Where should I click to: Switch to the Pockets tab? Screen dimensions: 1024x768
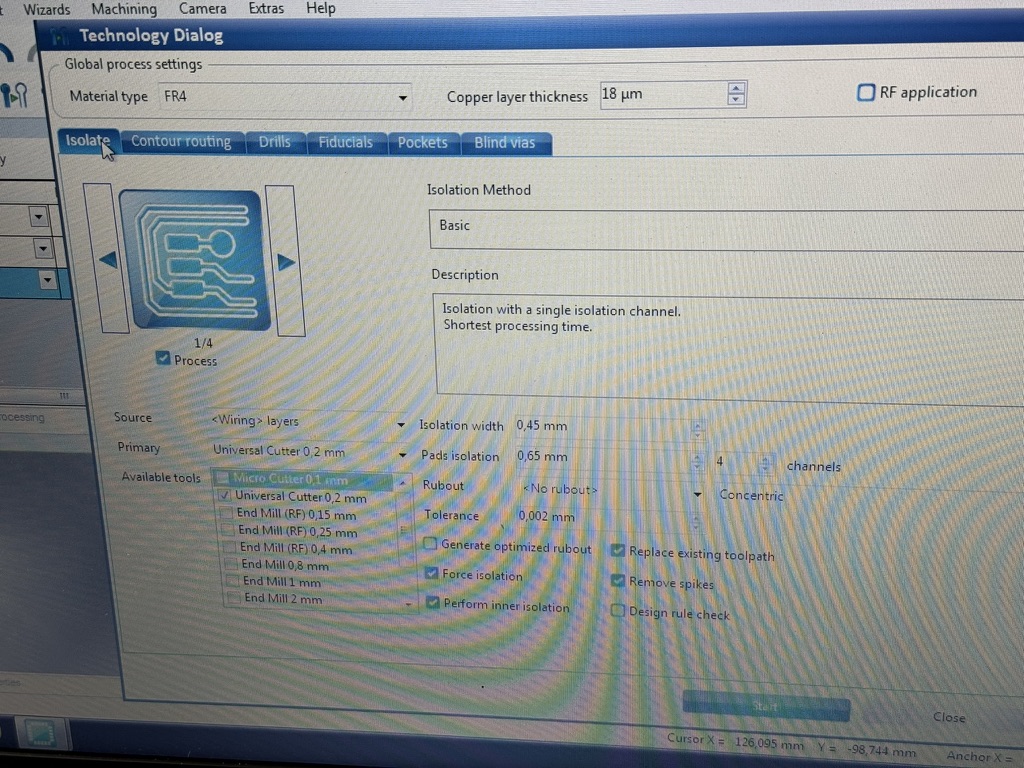coord(423,143)
